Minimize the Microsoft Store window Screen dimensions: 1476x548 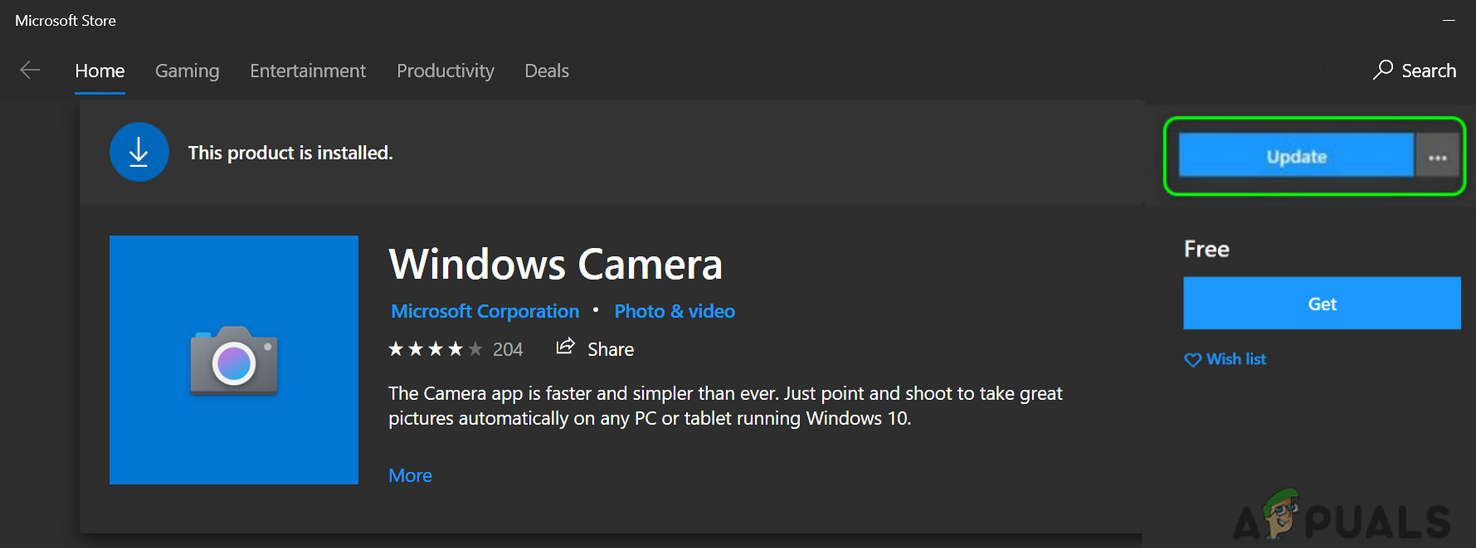coord(1449,20)
